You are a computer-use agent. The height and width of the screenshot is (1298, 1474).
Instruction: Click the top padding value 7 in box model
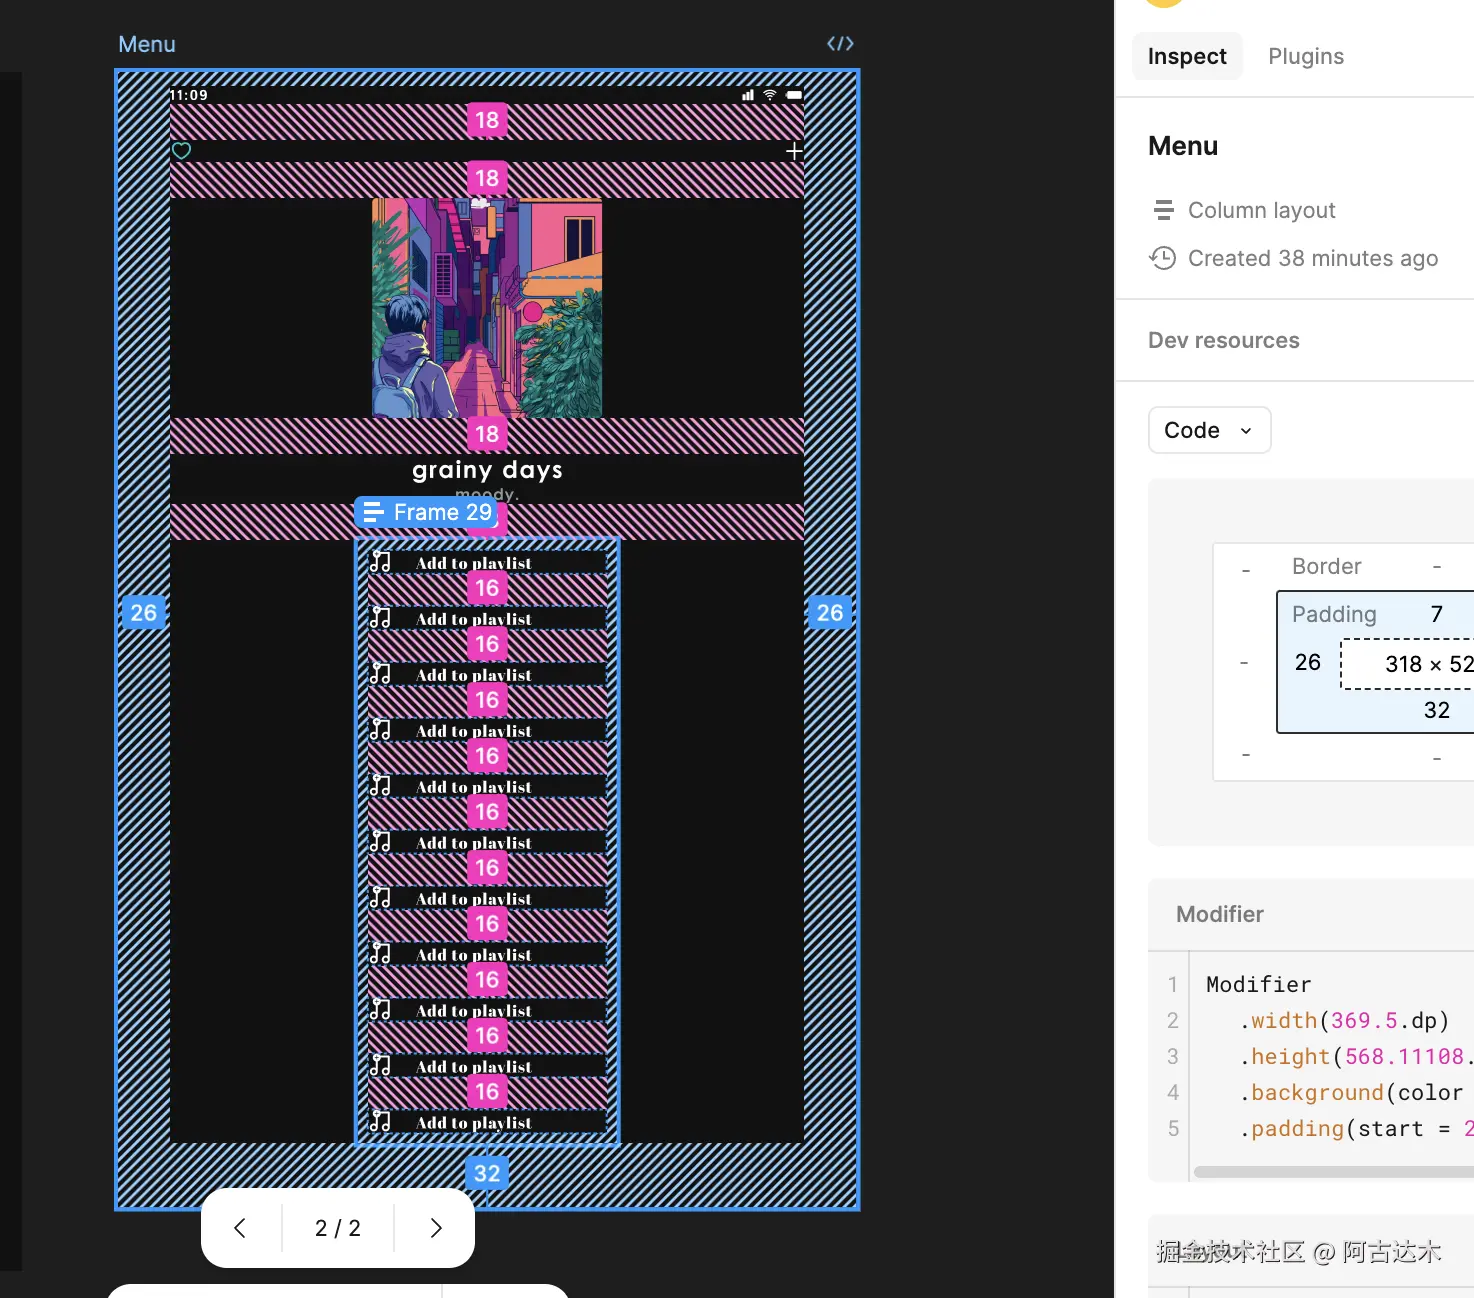(1437, 614)
